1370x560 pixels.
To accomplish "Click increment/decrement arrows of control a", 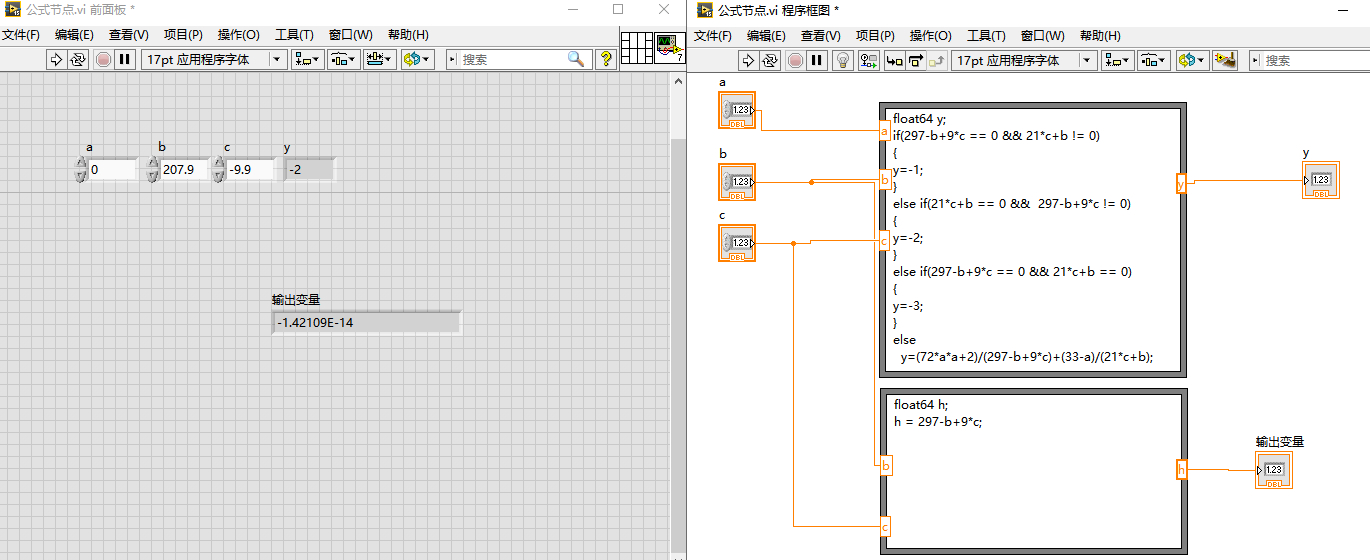I will (81, 169).
